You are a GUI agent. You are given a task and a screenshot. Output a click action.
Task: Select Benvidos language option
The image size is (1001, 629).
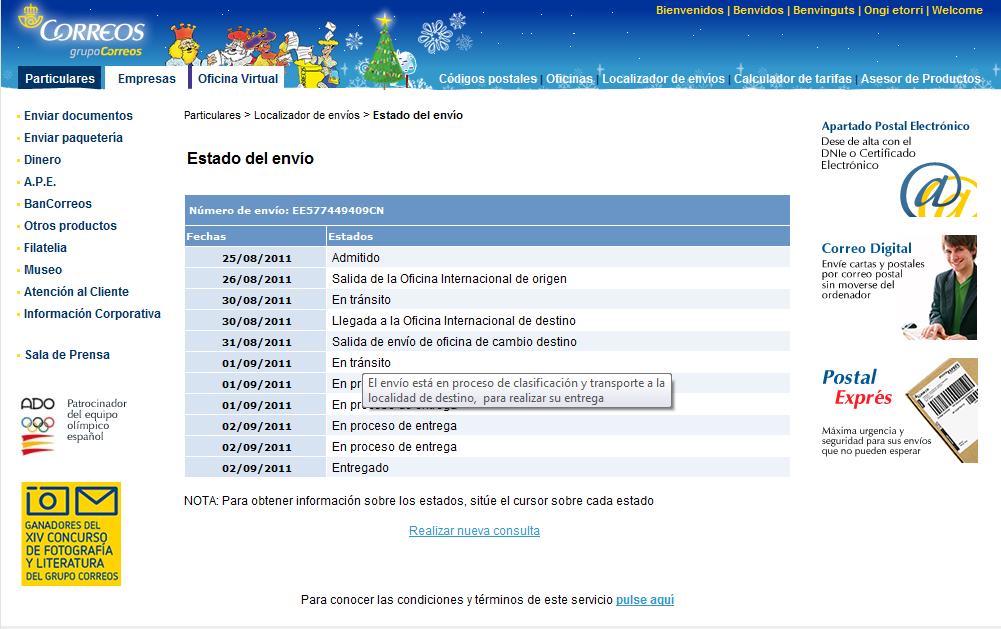pyautogui.click(x=758, y=10)
